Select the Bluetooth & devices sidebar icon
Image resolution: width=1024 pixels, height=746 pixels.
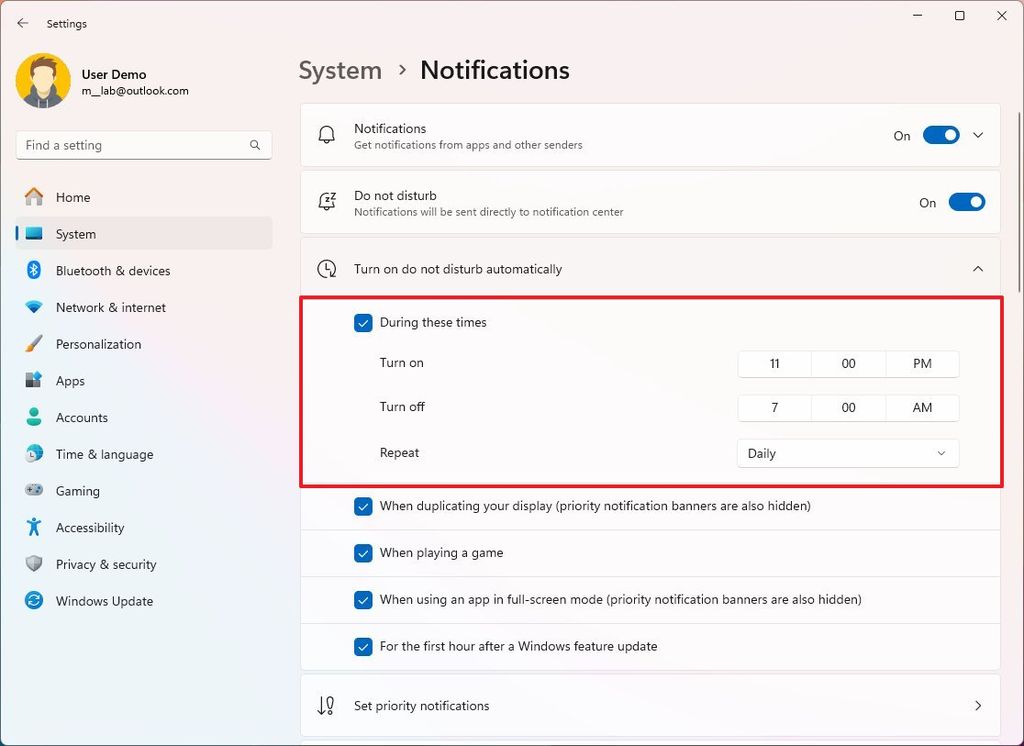31,270
